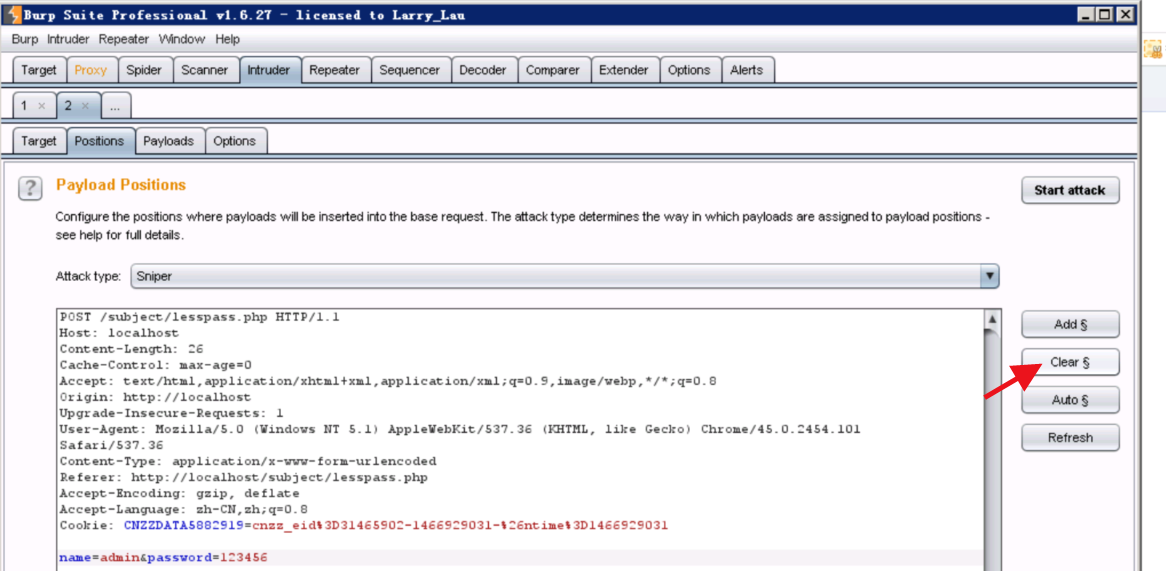The image size is (1166, 571).
Task: Switch to the Proxy tab
Action: [x=91, y=70]
